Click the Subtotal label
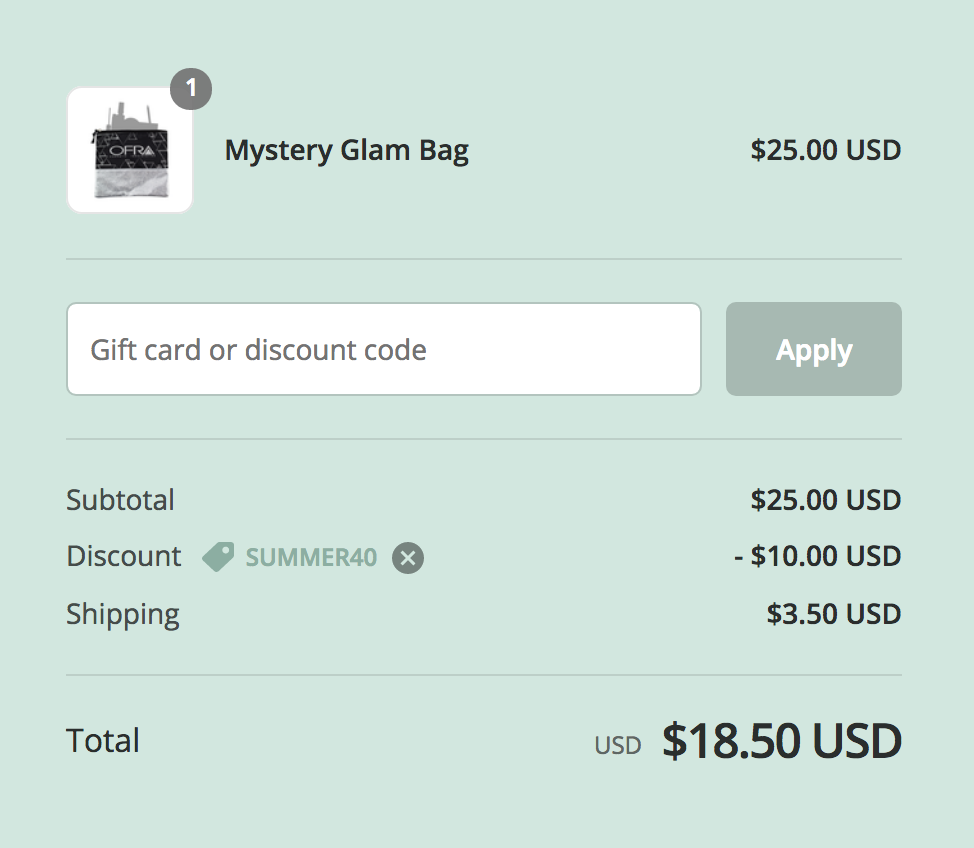This screenshot has height=848, width=974. click(121, 499)
